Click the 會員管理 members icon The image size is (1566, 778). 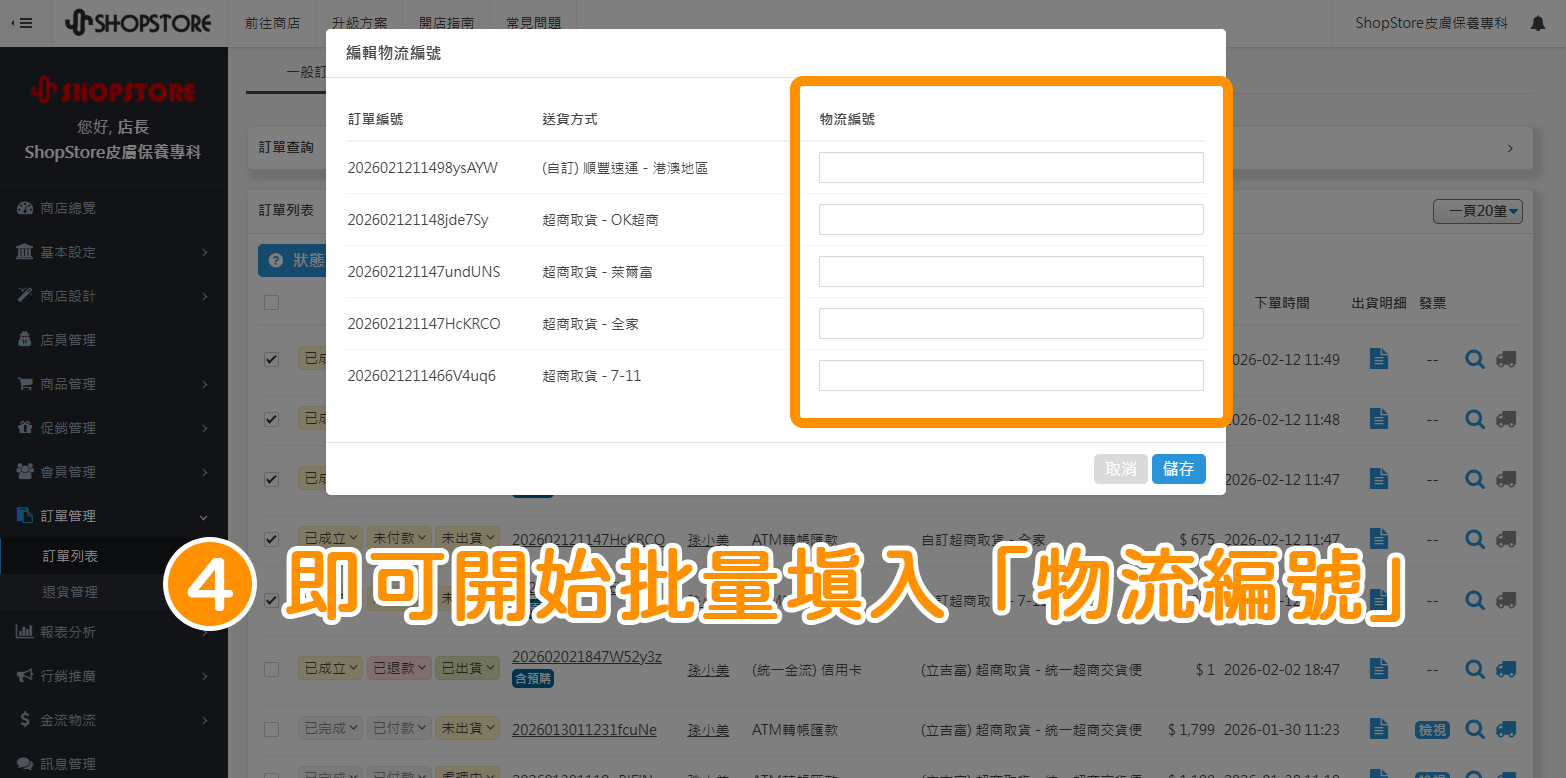[x=25, y=471]
